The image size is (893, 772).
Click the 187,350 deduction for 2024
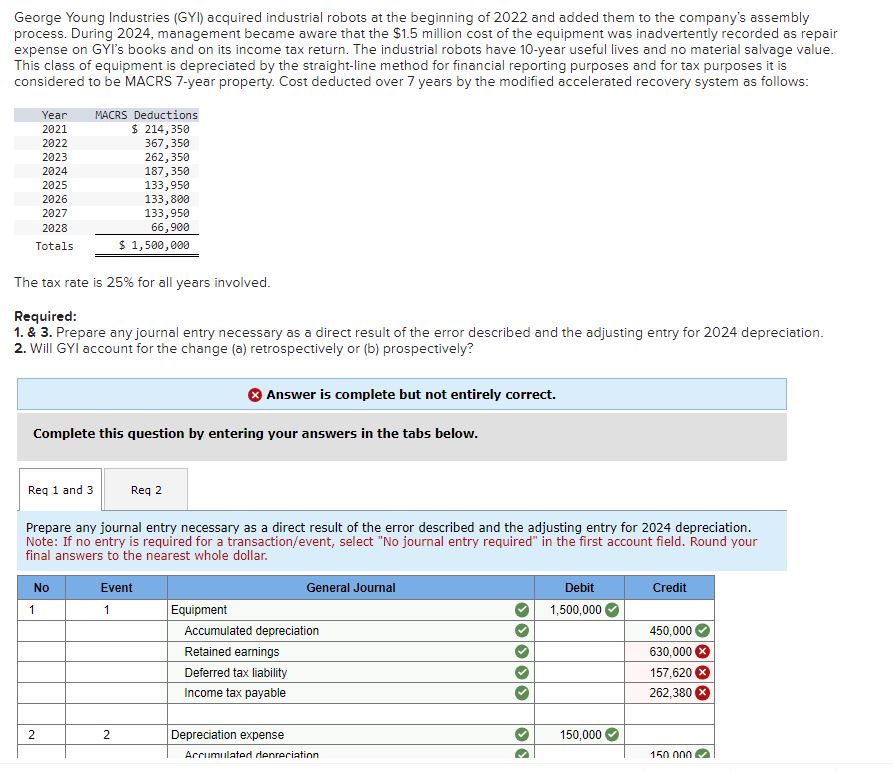167,171
